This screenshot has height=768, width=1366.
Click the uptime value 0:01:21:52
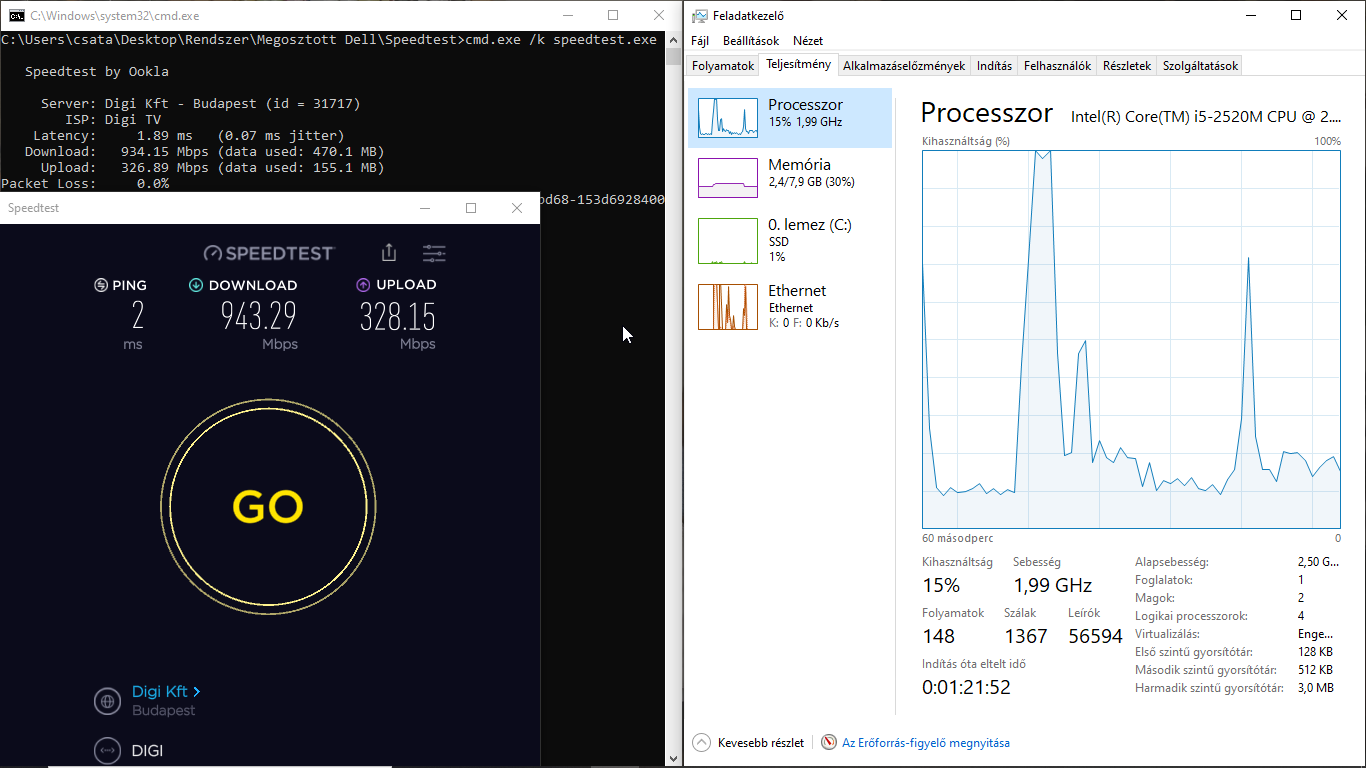click(x=966, y=687)
